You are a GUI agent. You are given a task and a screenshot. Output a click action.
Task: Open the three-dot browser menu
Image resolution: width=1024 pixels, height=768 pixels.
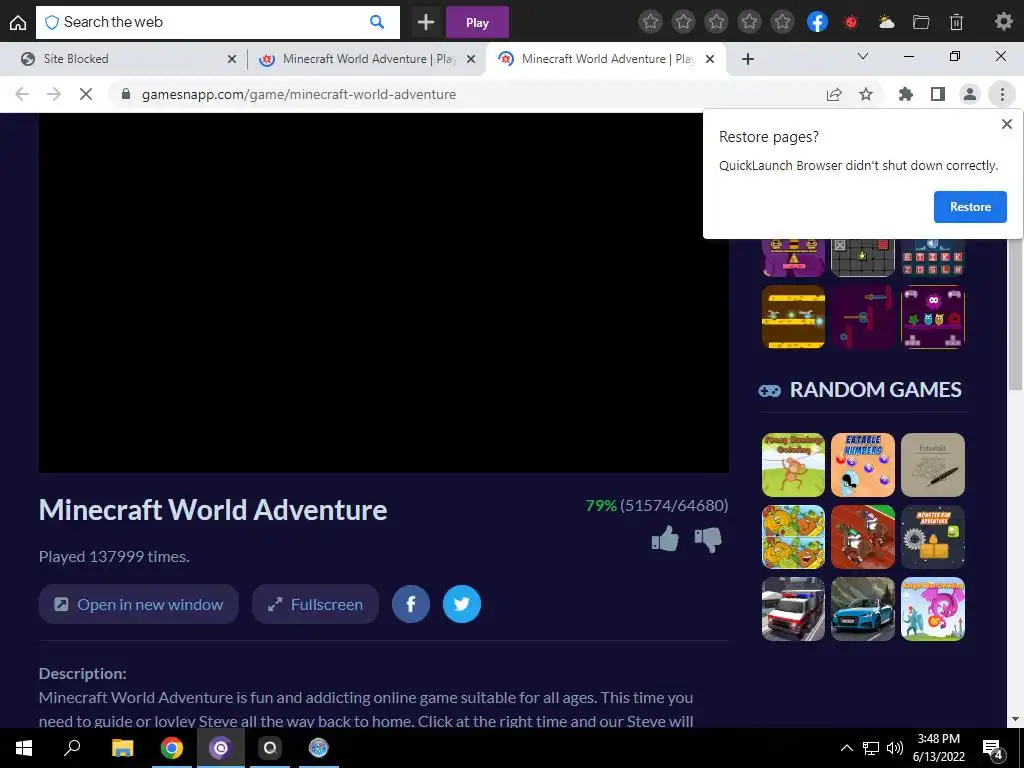pyautogui.click(x=1002, y=94)
